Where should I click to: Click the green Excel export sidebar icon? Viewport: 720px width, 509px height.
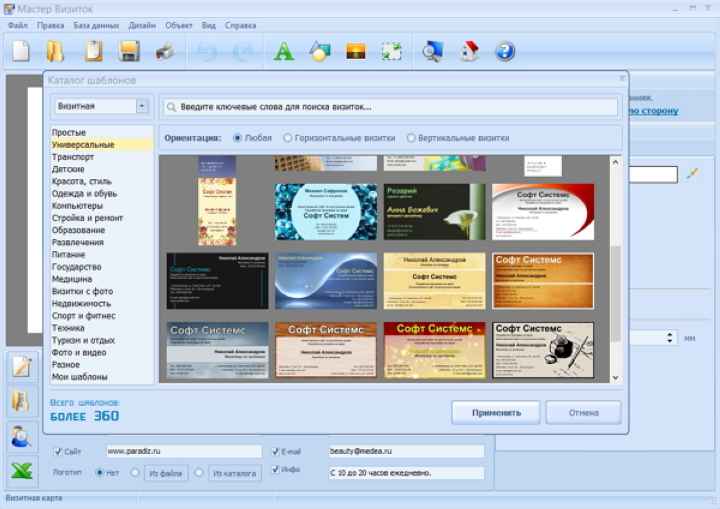click(22, 471)
